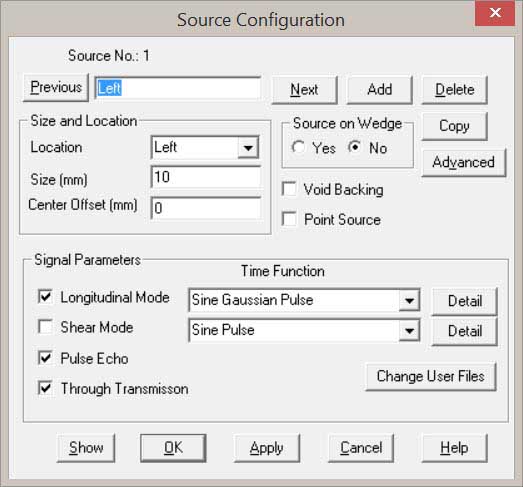
Task: Go to the Next source
Action: click(x=304, y=90)
